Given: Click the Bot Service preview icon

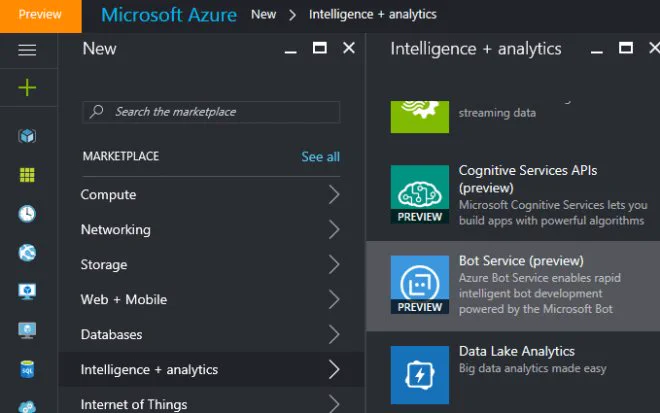Looking at the screenshot, I should pos(420,285).
